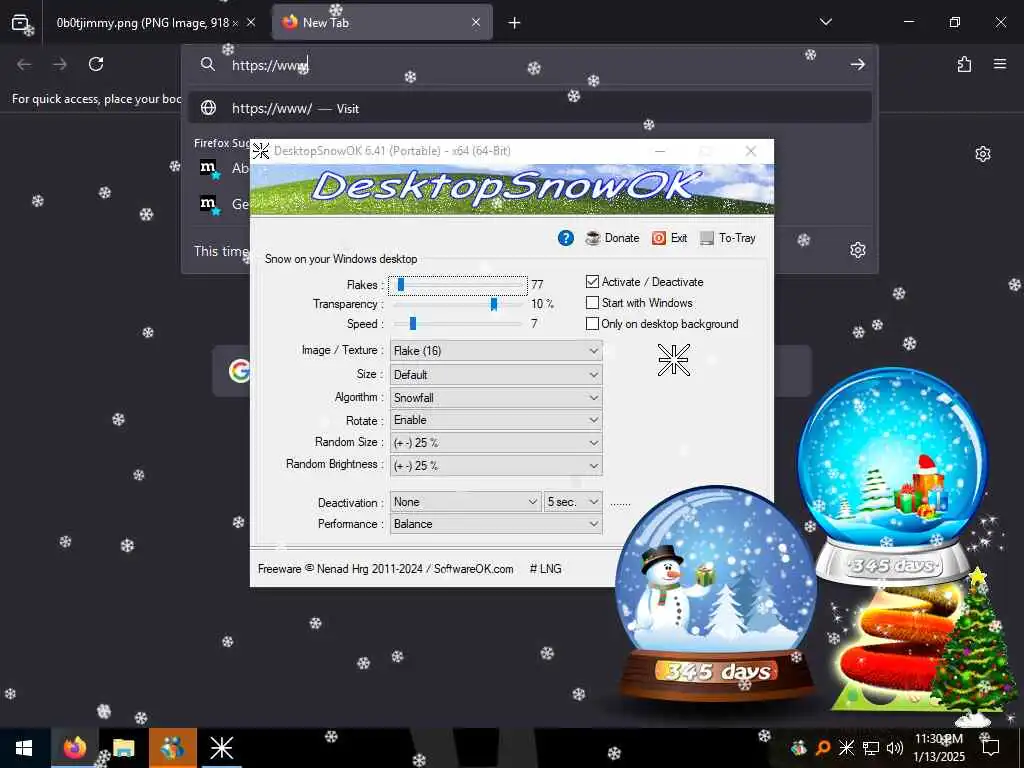This screenshot has width=1024, height=768.
Task: Open the Performance dropdown showing Balance
Action: click(x=496, y=524)
